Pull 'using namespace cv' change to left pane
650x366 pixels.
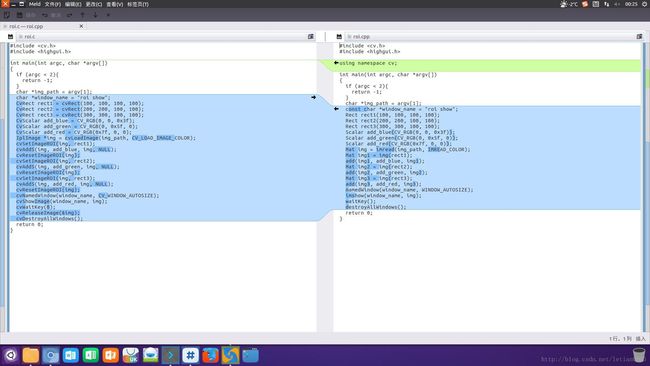(336, 63)
